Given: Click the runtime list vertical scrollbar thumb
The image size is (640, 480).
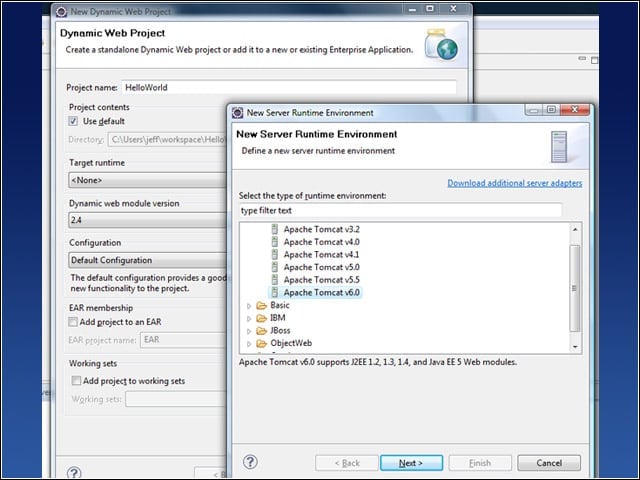Looking at the screenshot, I should pyautogui.click(x=575, y=288).
